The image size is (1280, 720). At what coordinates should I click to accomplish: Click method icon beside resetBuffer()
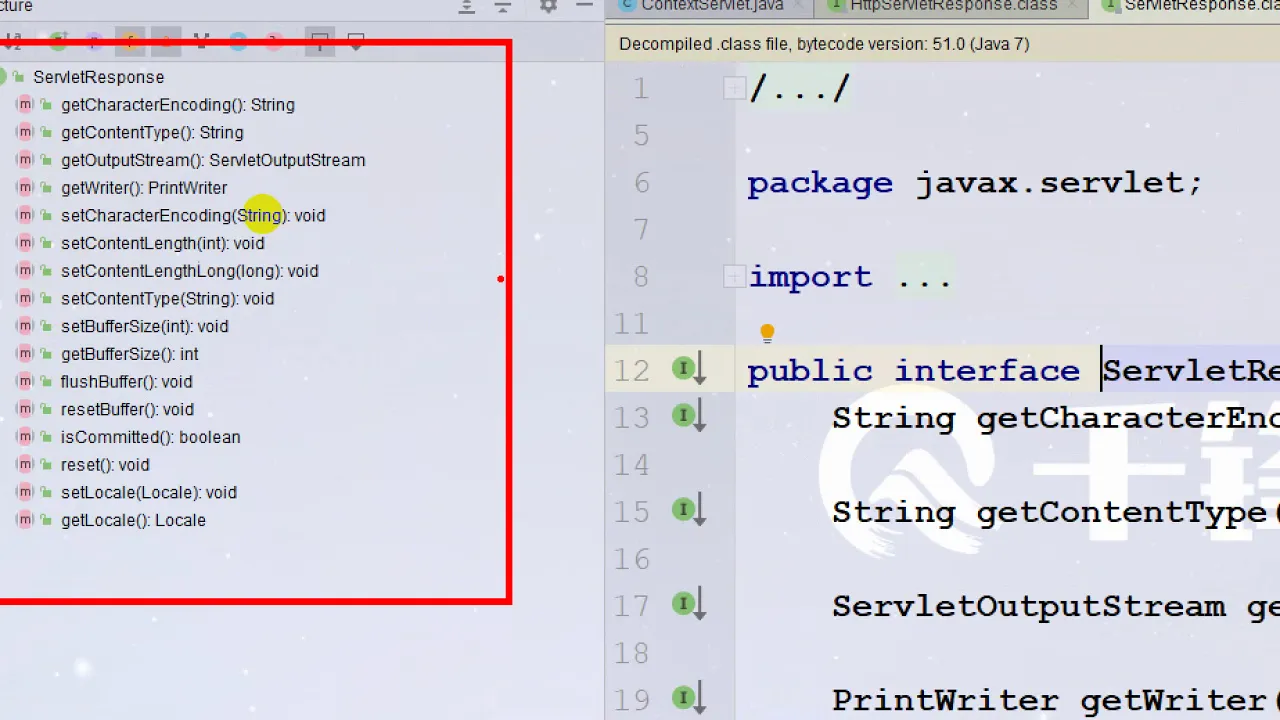point(25,409)
